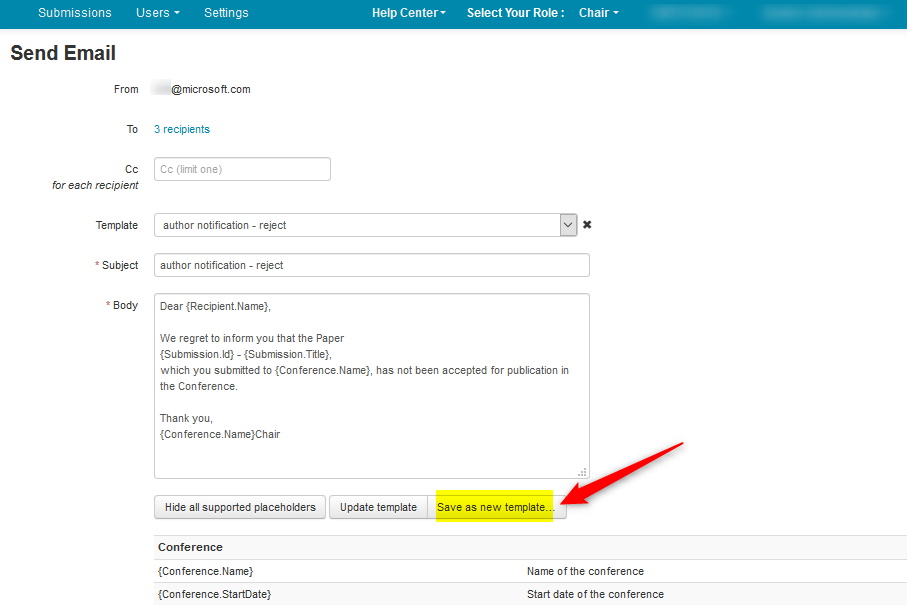Click the Template dropdown arrow

(568, 225)
